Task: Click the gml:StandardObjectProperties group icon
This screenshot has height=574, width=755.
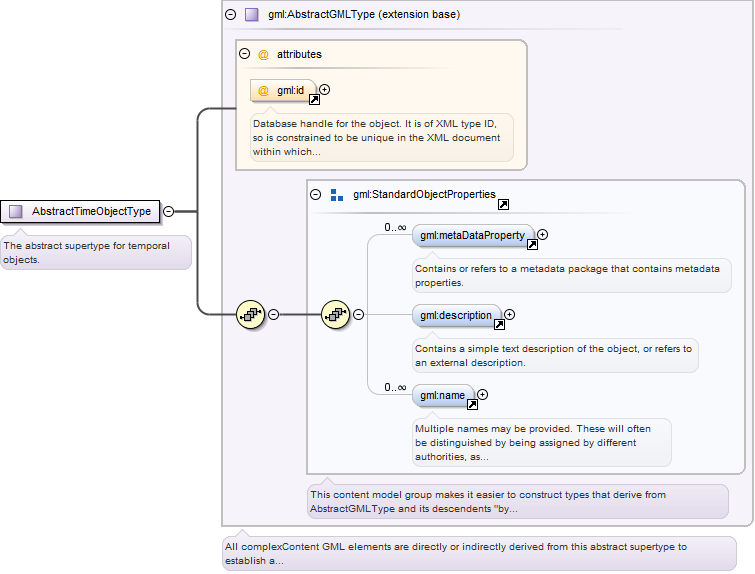Action: 337,195
